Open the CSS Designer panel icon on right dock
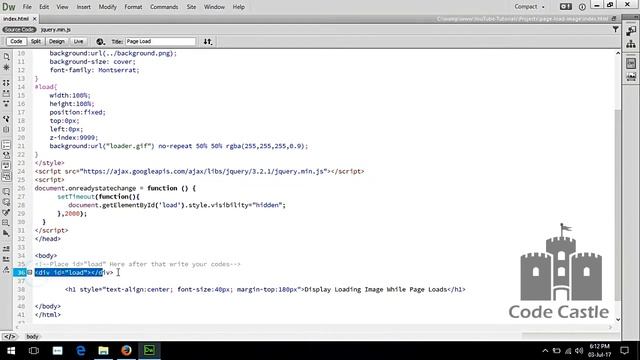640x360 pixels. [631, 63]
